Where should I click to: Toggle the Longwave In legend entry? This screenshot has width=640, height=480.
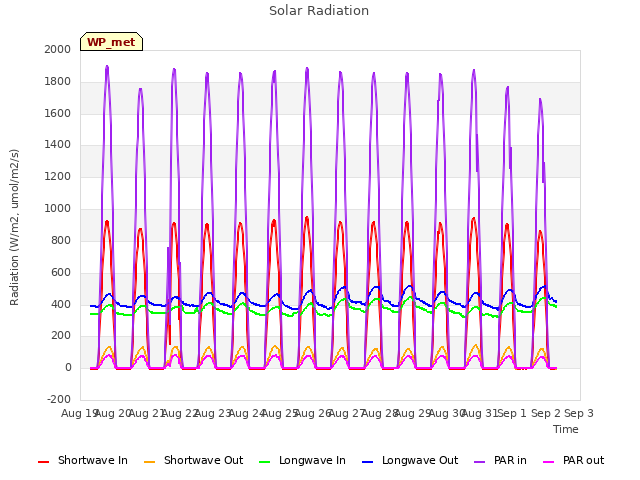coord(302,461)
